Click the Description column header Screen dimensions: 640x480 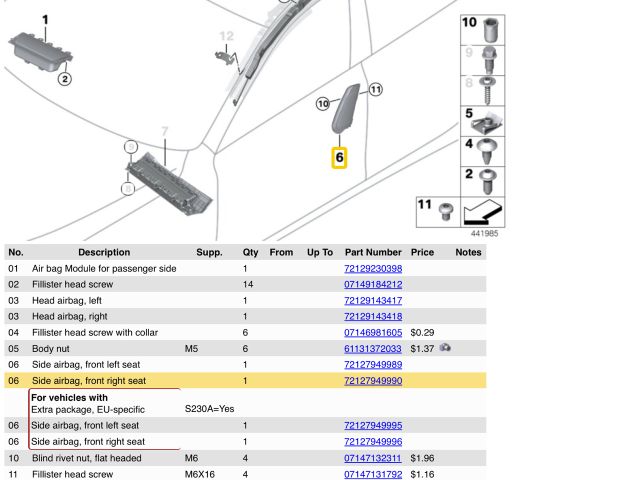coord(104,253)
